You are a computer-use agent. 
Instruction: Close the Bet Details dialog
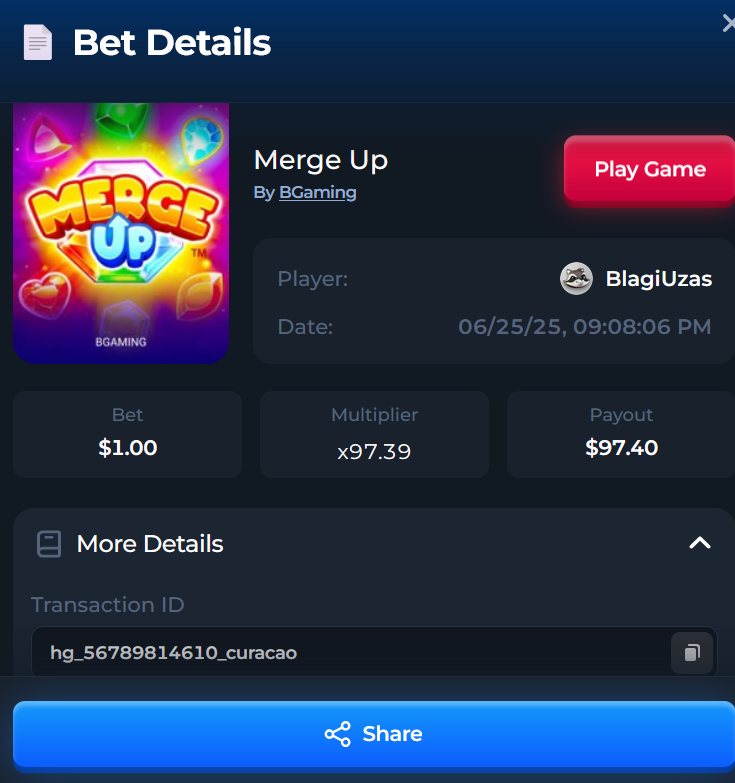click(x=729, y=23)
